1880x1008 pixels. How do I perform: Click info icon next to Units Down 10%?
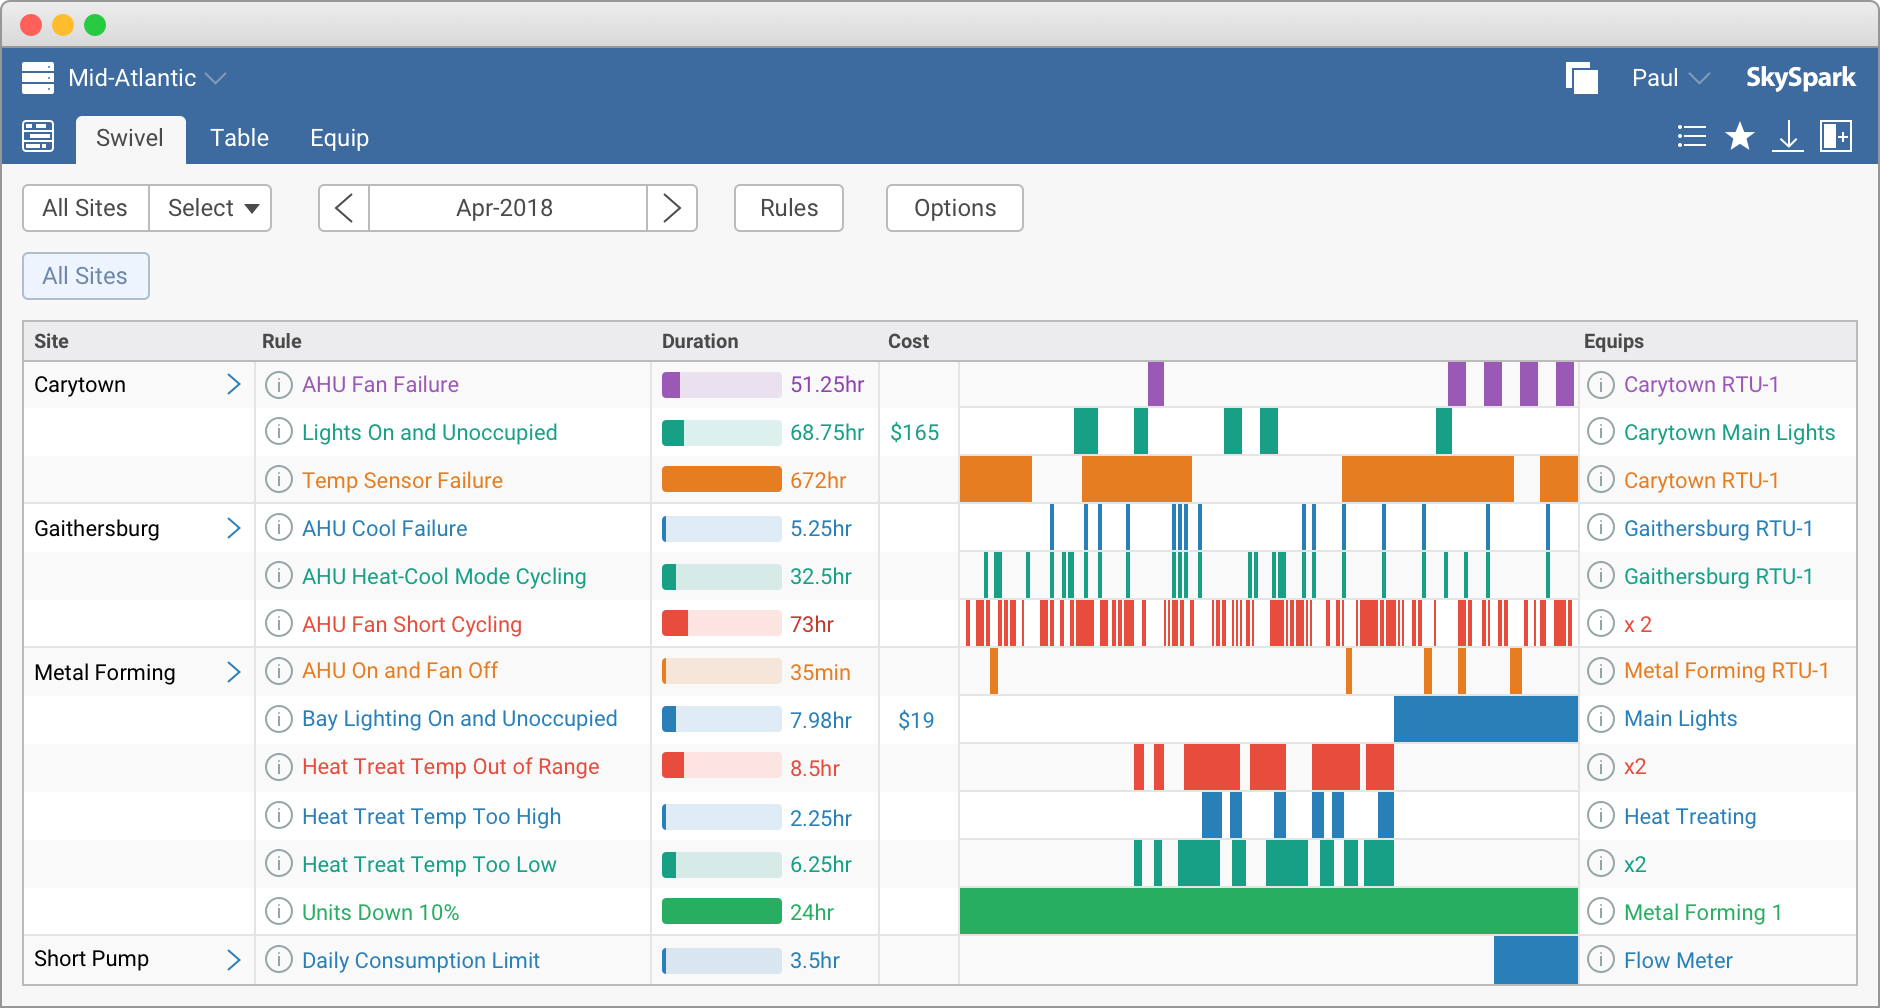(x=278, y=911)
